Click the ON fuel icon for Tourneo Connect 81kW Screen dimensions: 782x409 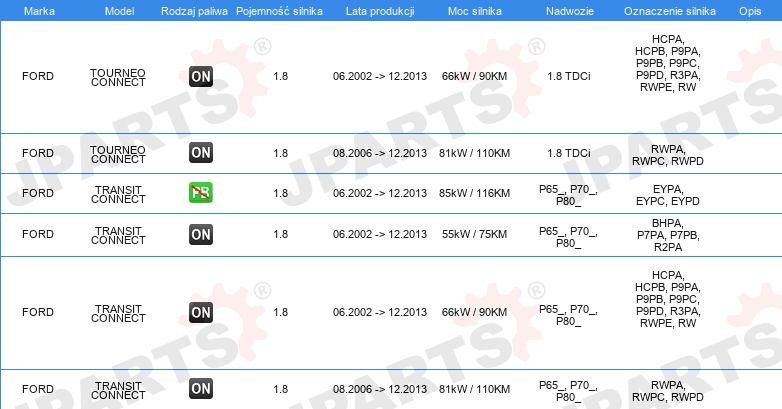click(201, 153)
